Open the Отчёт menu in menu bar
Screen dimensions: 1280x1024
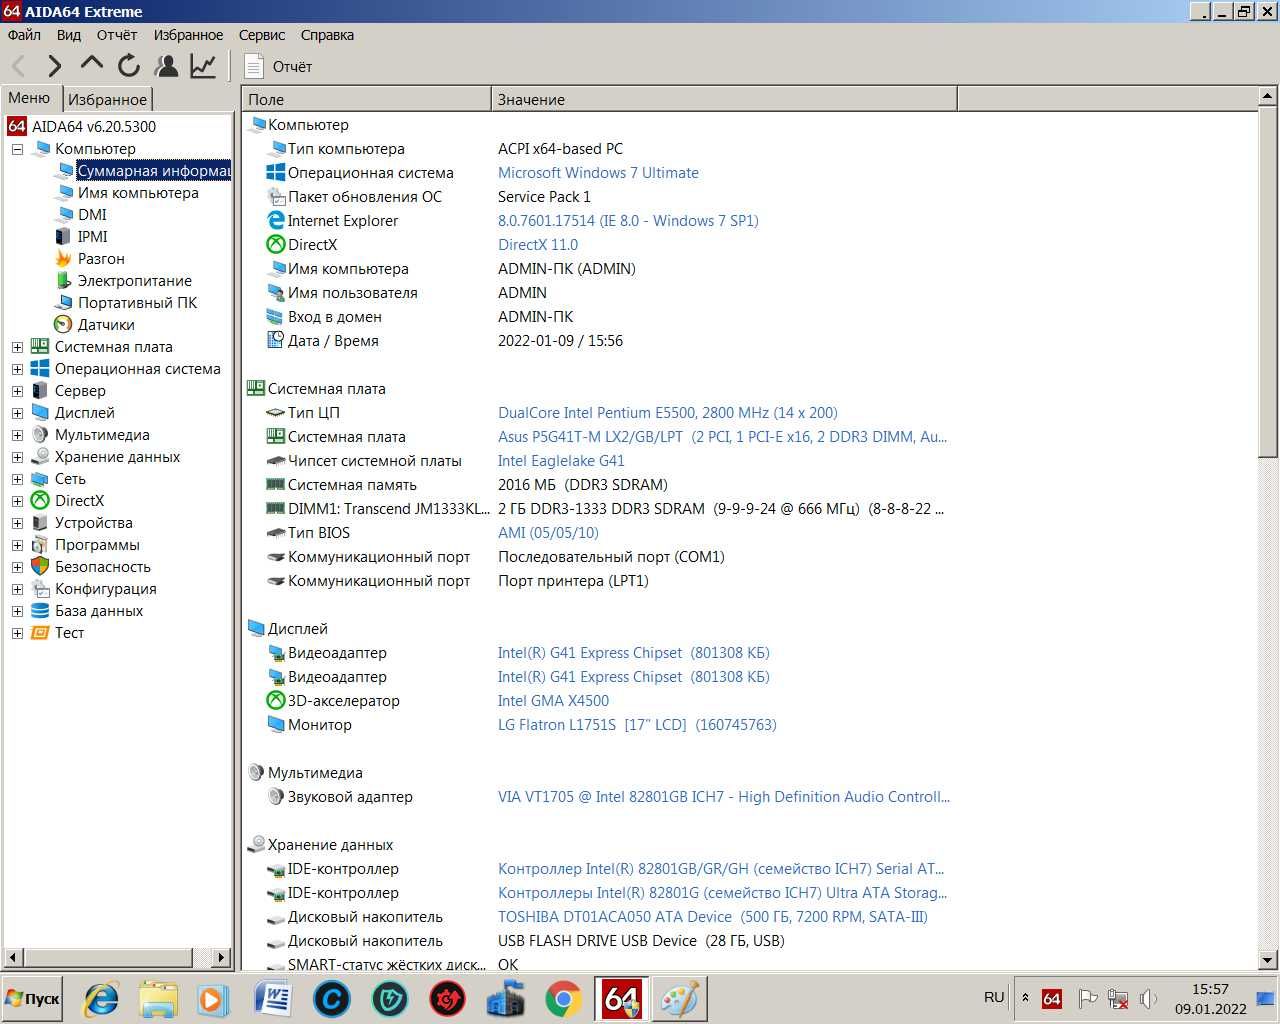117,35
